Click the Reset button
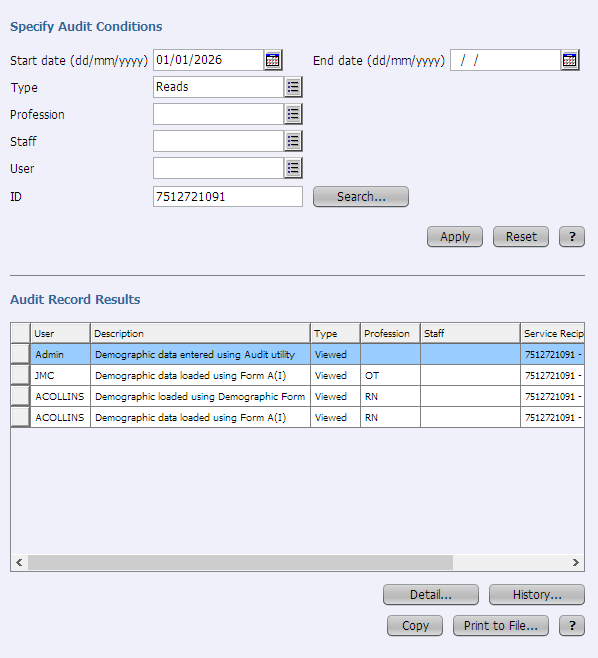 [x=521, y=237]
